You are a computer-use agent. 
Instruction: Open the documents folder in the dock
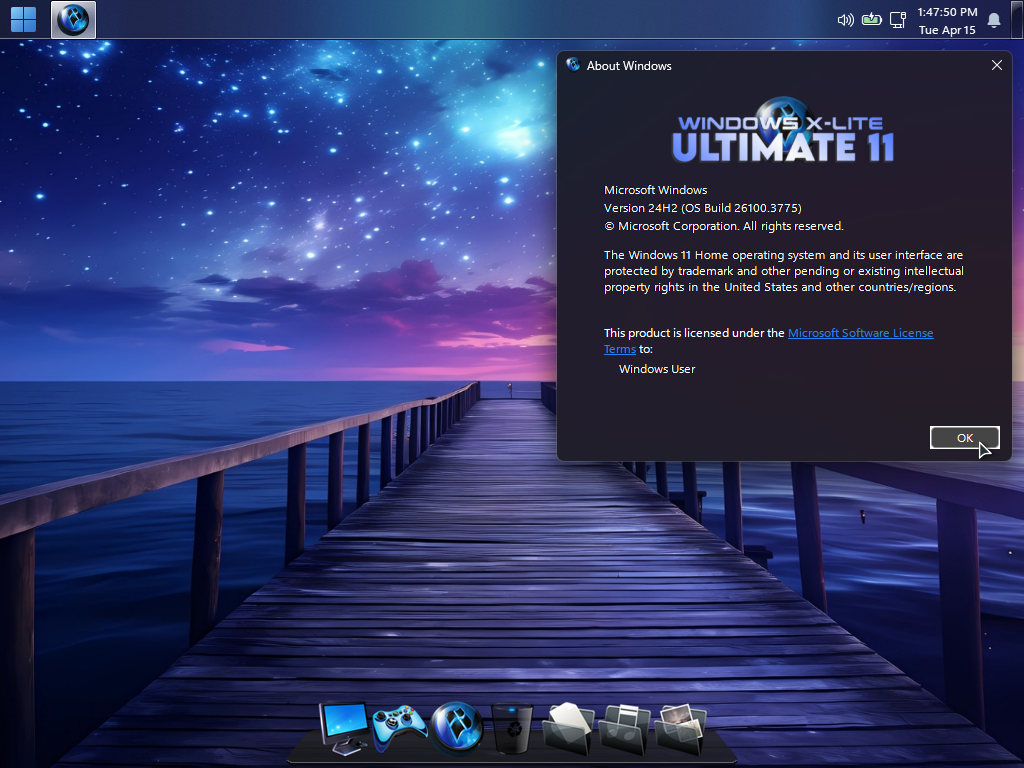tap(568, 728)
